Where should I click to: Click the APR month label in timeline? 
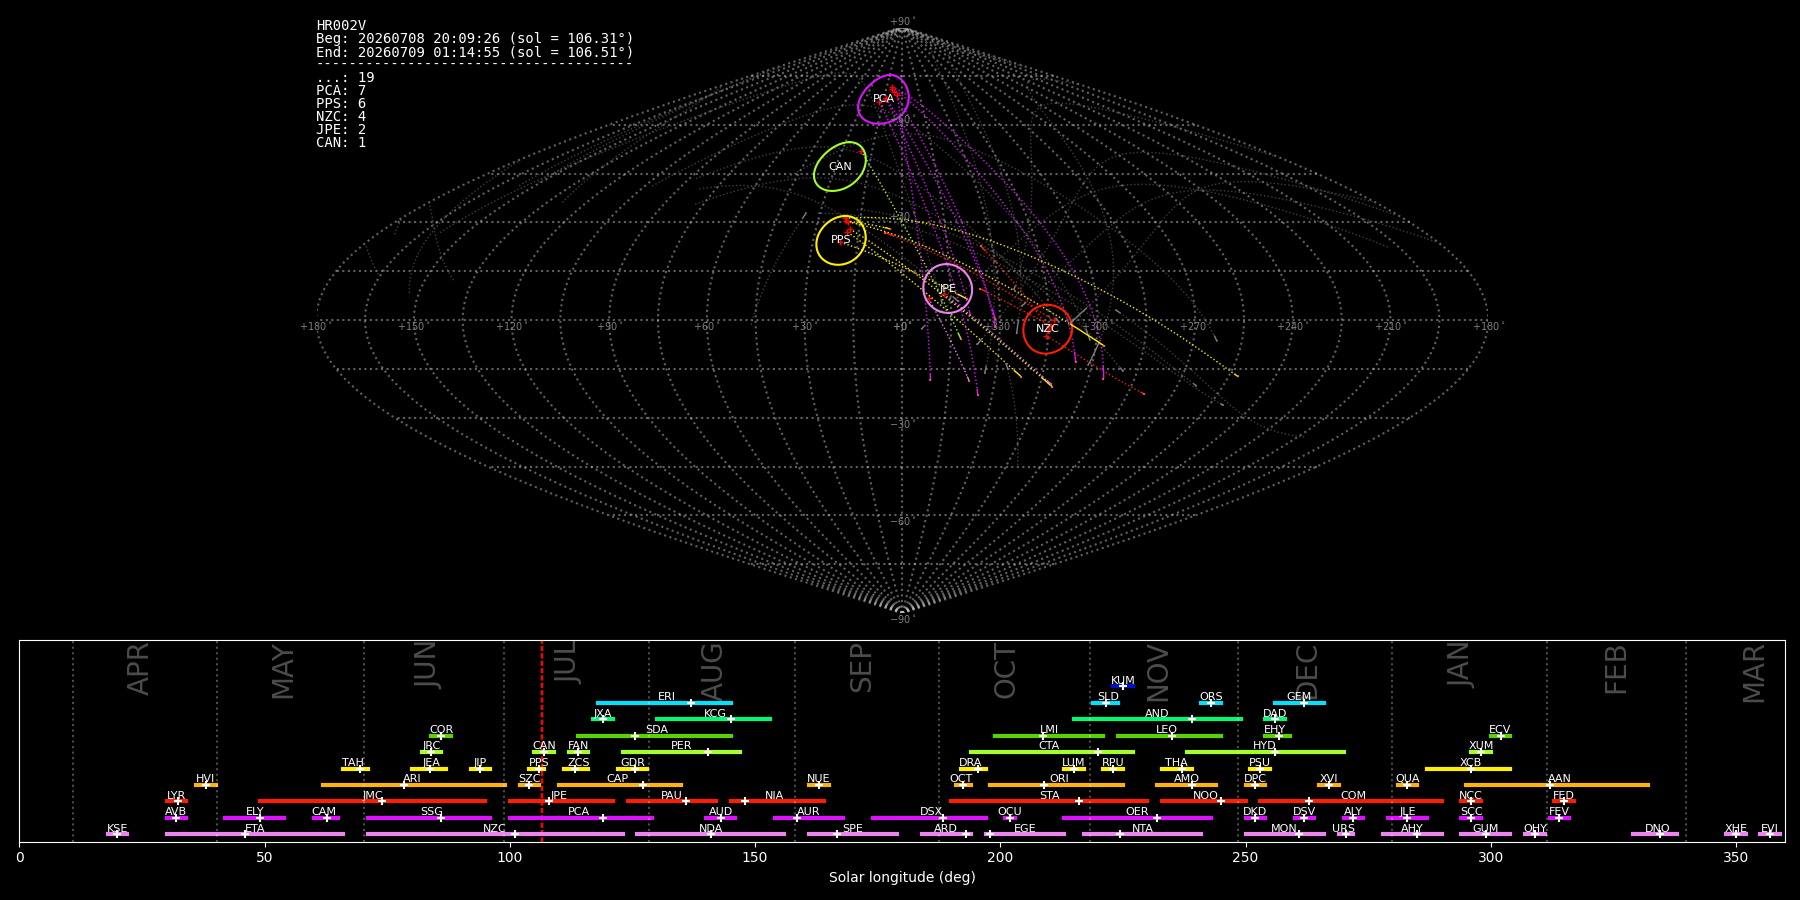(x=138, y=669)
